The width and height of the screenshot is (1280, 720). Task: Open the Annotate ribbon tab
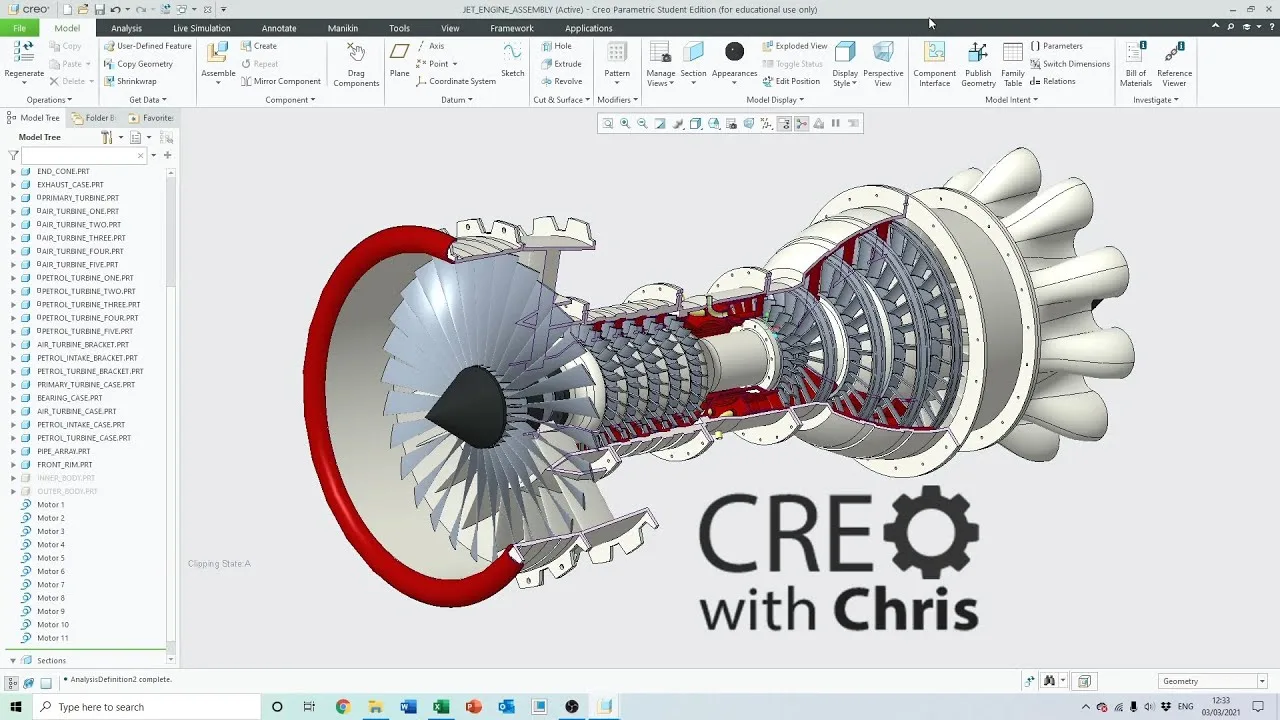point(279,28)
